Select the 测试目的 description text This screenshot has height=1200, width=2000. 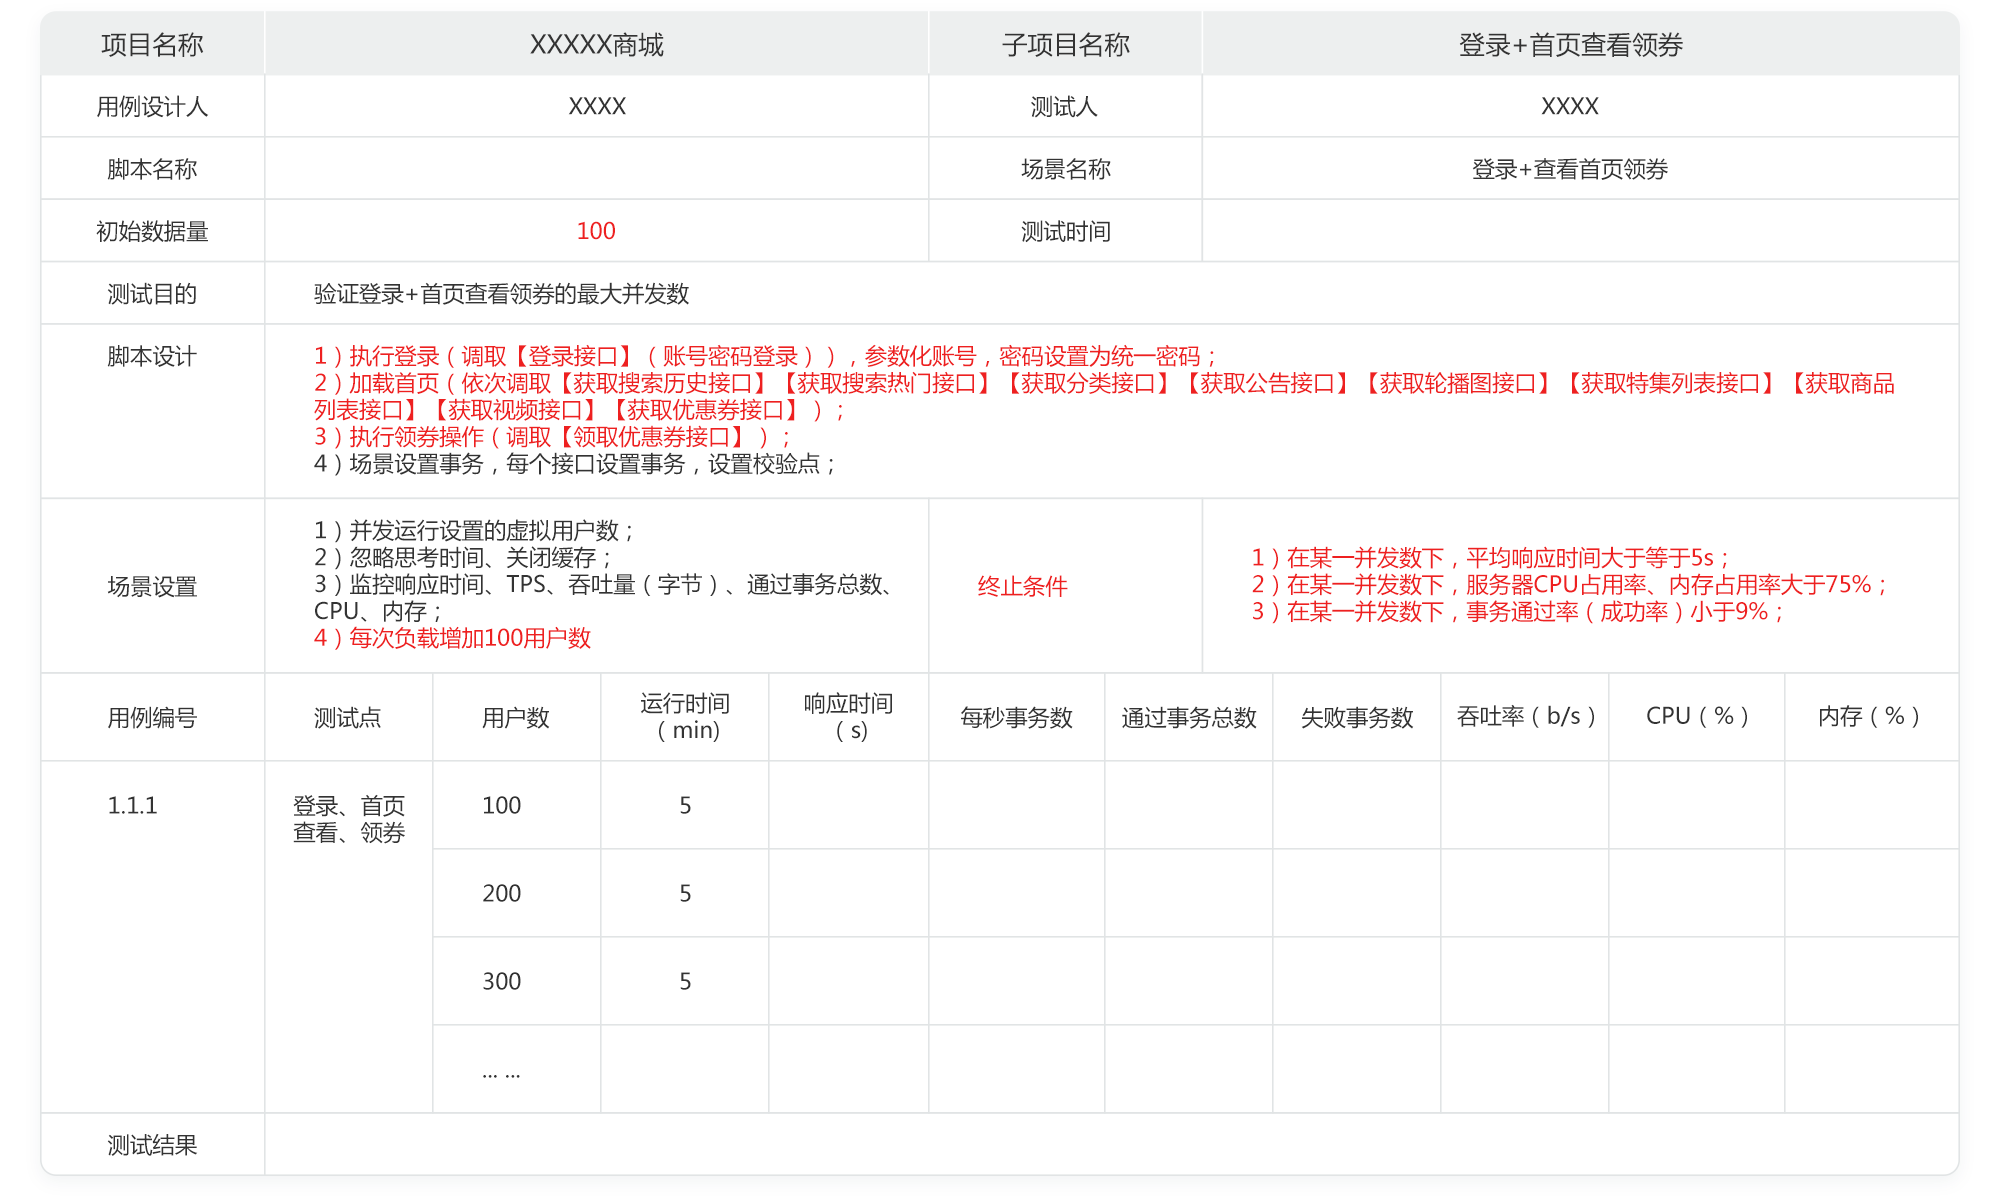[501, 294]
